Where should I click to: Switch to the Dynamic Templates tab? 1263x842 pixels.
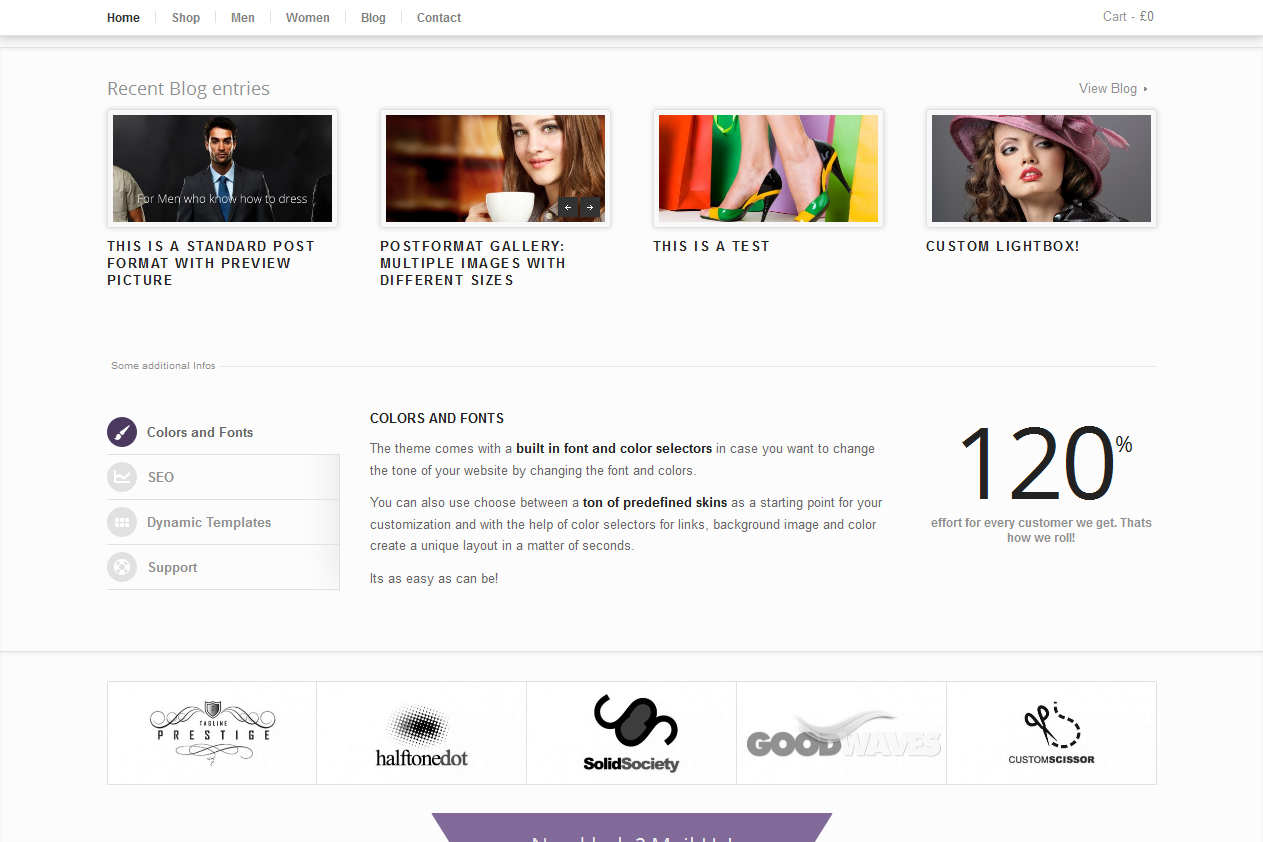(209, 522)
